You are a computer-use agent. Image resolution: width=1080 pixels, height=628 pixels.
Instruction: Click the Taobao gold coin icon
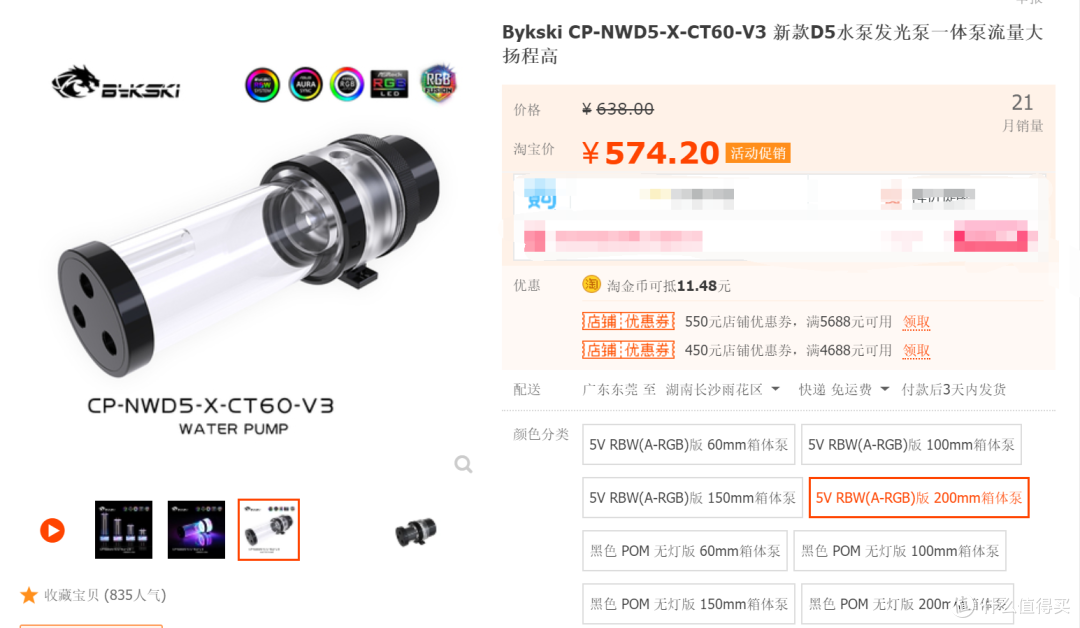coord(591,284)
